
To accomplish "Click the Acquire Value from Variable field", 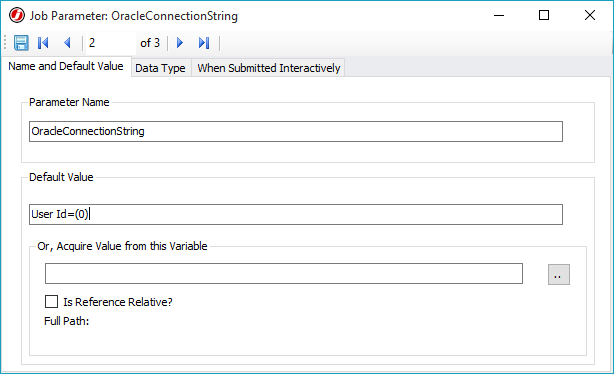I will 284,273.
